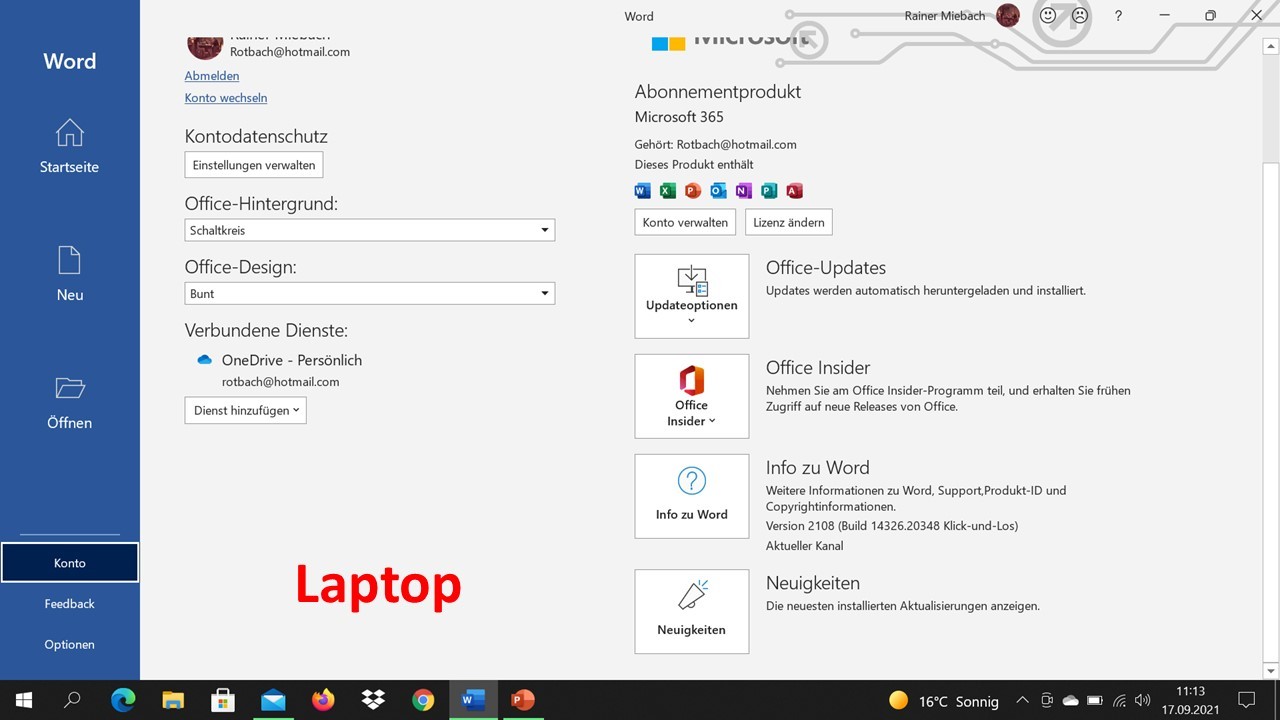This screenshot has width=1280, height=720.
Task: Click the profile picture in title bar
Action: (x=1008, y=16)
